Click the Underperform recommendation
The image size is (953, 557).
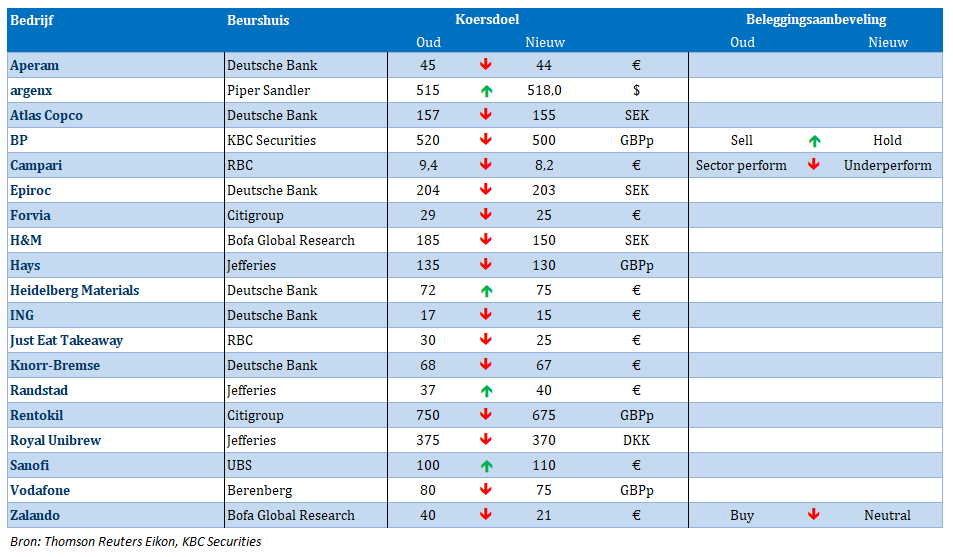(887, 165)
